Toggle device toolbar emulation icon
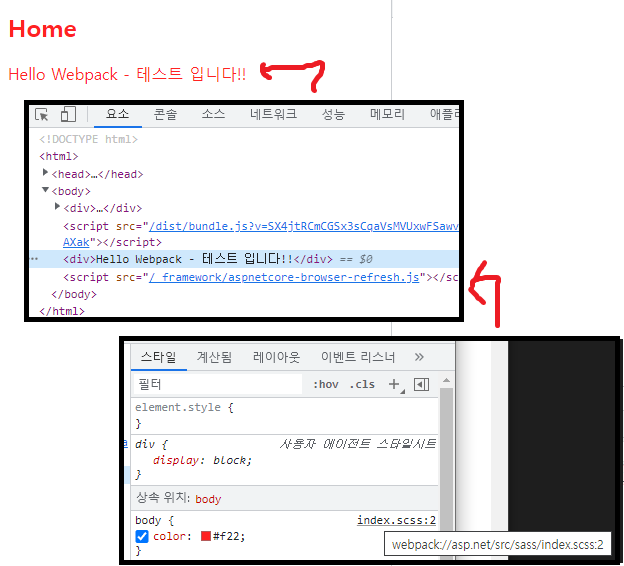 point(68,114)
